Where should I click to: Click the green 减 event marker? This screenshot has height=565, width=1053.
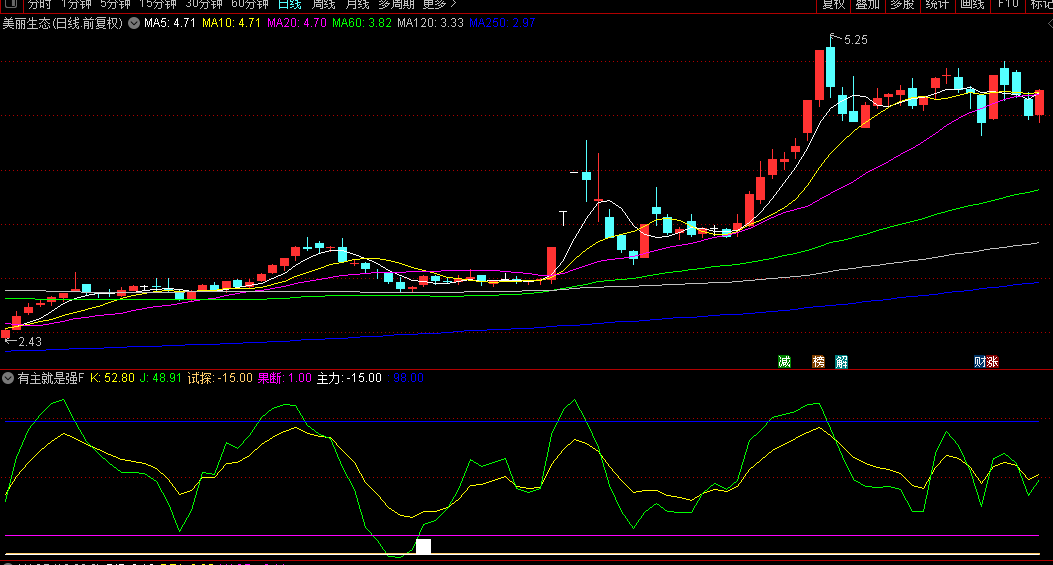pyautogui.click(x=785, y=362)
